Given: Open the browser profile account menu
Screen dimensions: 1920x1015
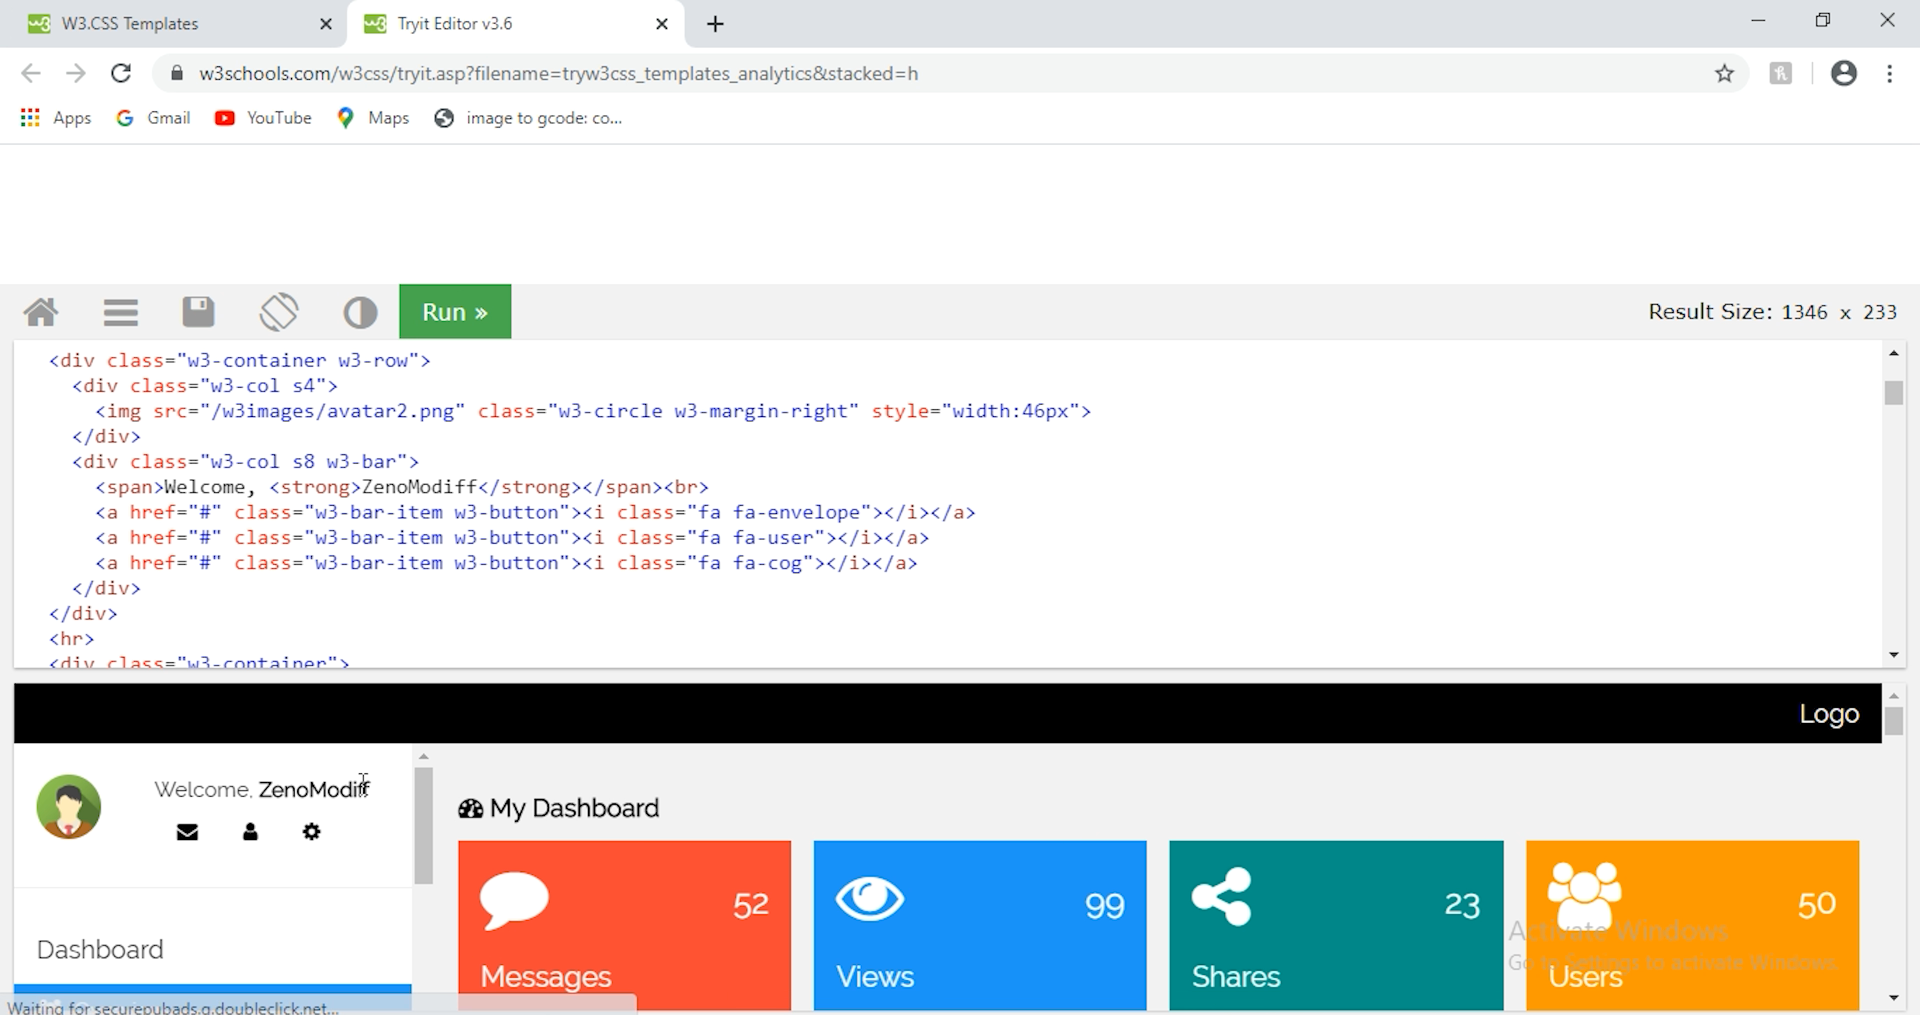Looking at the screenshot, I should 1844,73.
